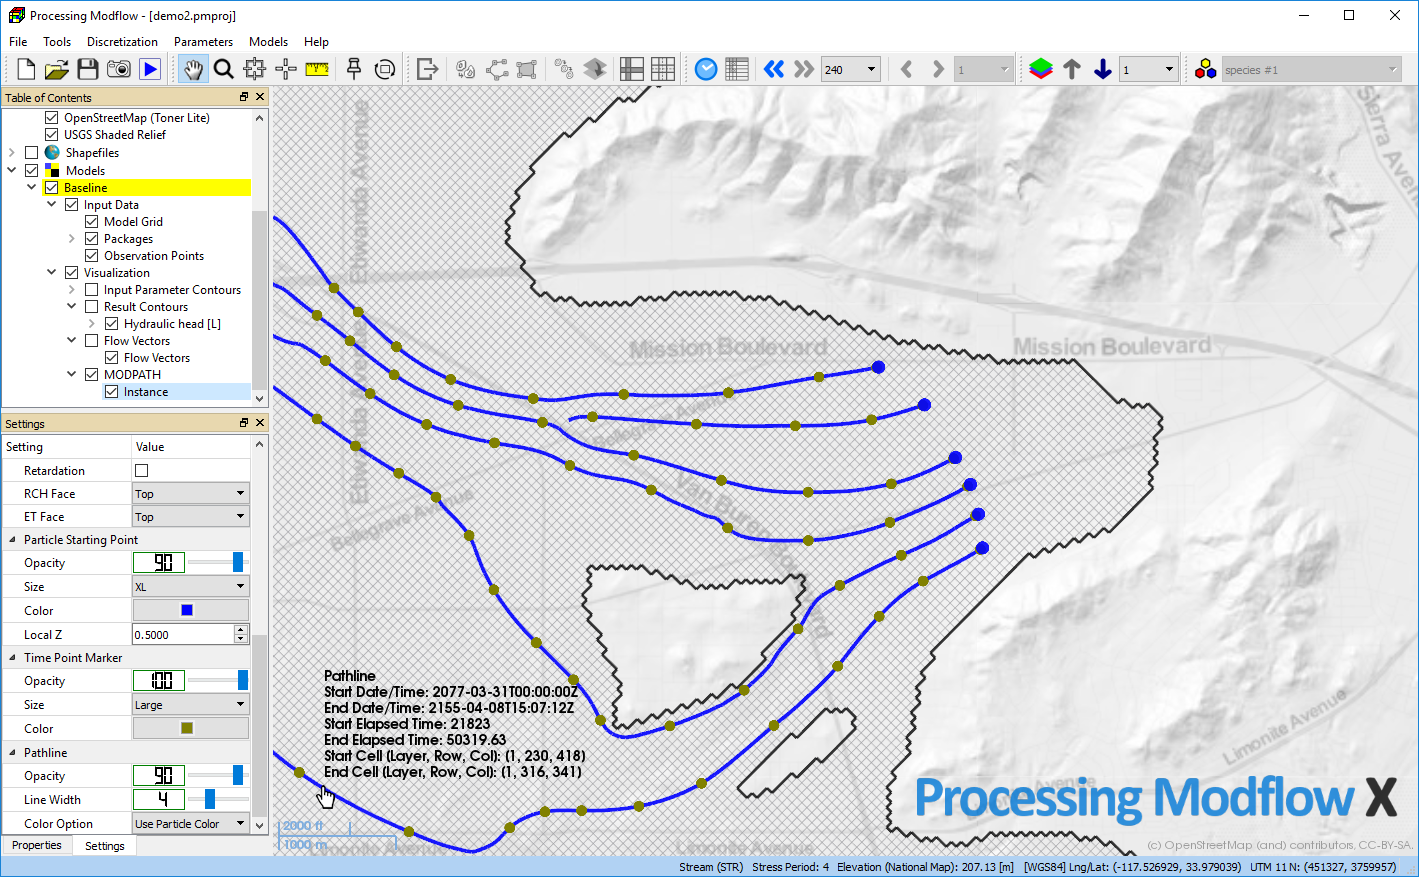This screenshot has height=877, width=1419.
Task: Enable Input Parameter Contours checkbox
Action: point(92,290)
